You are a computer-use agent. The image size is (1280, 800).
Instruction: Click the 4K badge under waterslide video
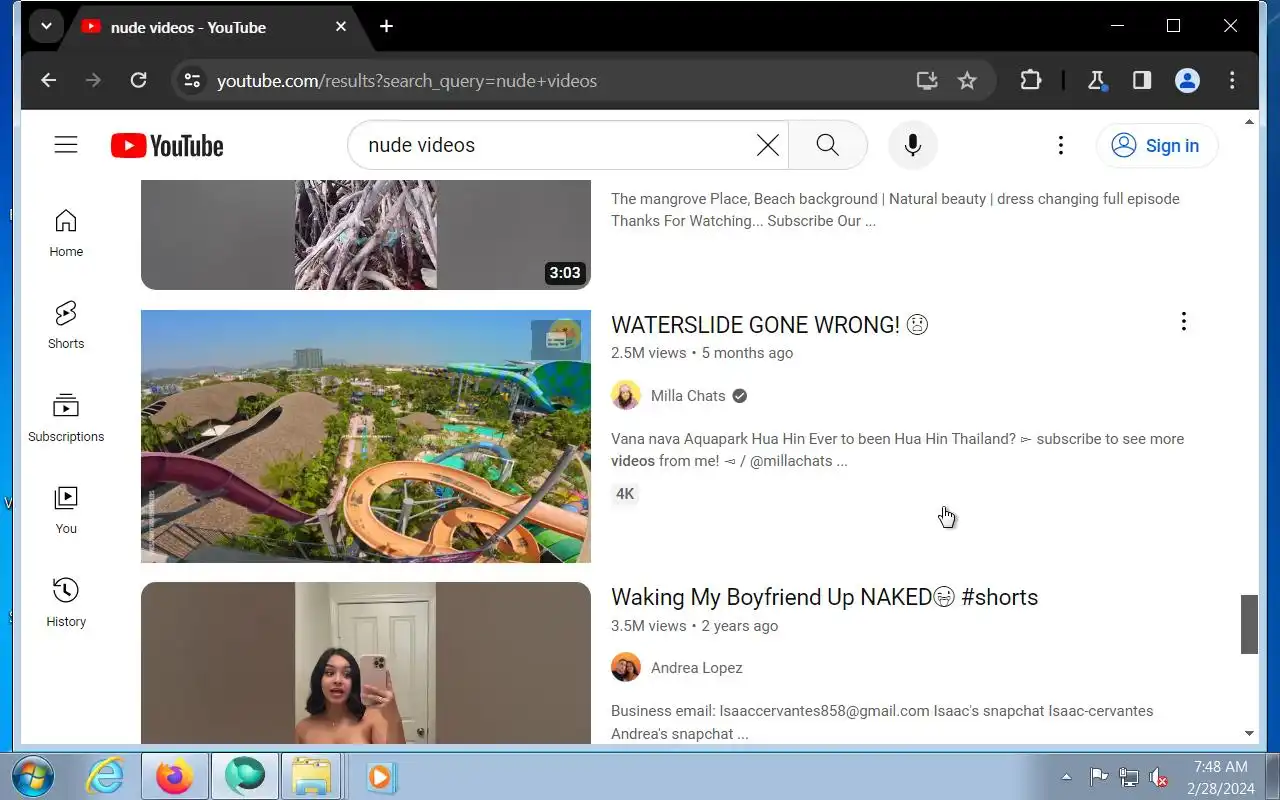click(625, 494)
